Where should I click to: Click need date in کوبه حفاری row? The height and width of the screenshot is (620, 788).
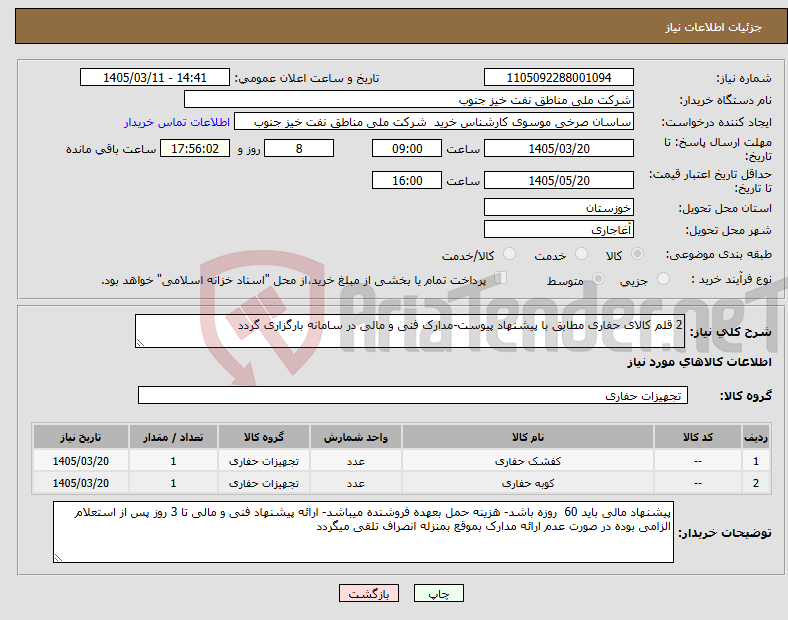click(81, 483)
